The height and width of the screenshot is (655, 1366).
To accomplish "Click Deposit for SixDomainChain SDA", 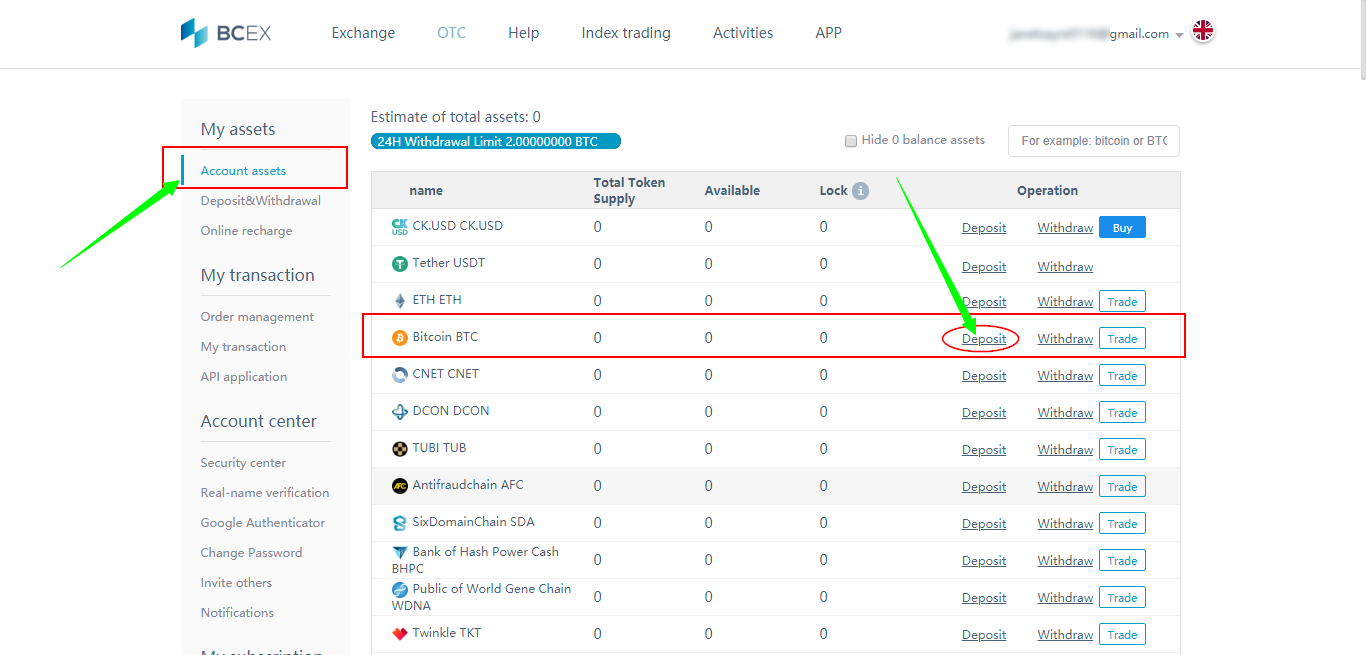I will [984, 524].
